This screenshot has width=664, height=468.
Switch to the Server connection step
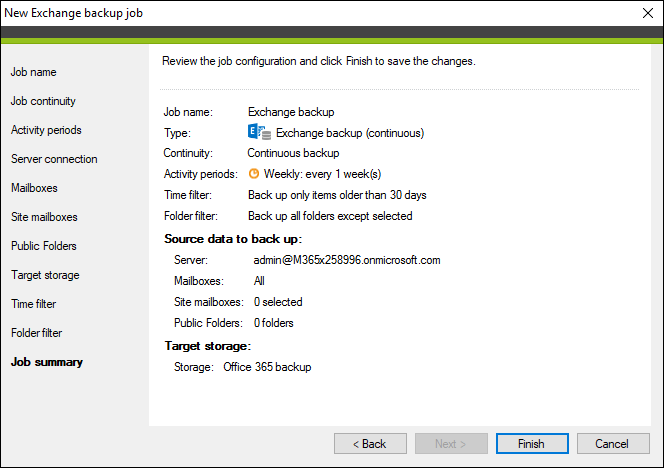[54, 159]
